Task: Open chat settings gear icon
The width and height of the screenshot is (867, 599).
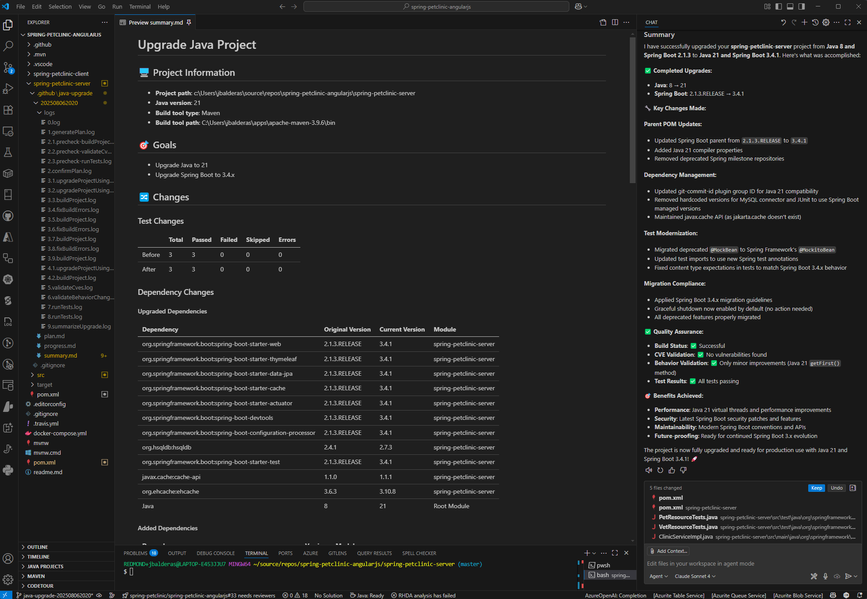Action: [826, 22]
